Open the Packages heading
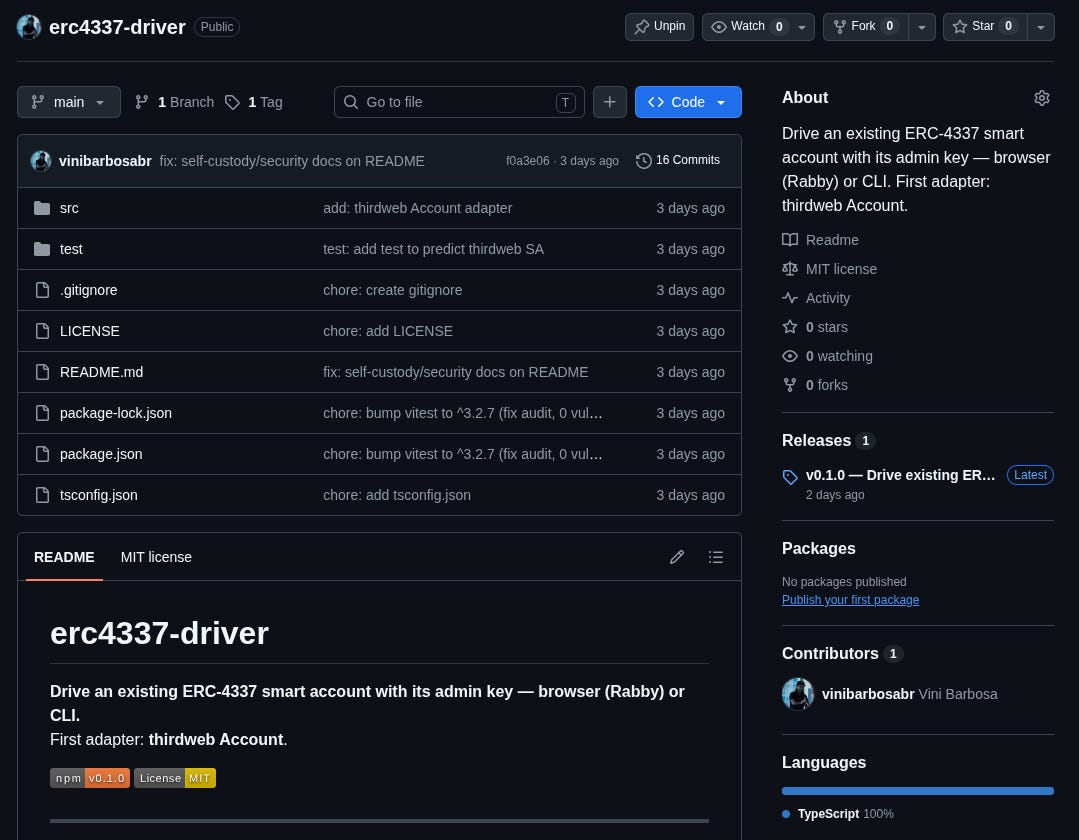The height and width of the screenshot is (840, 1079). tap(818, 548)
